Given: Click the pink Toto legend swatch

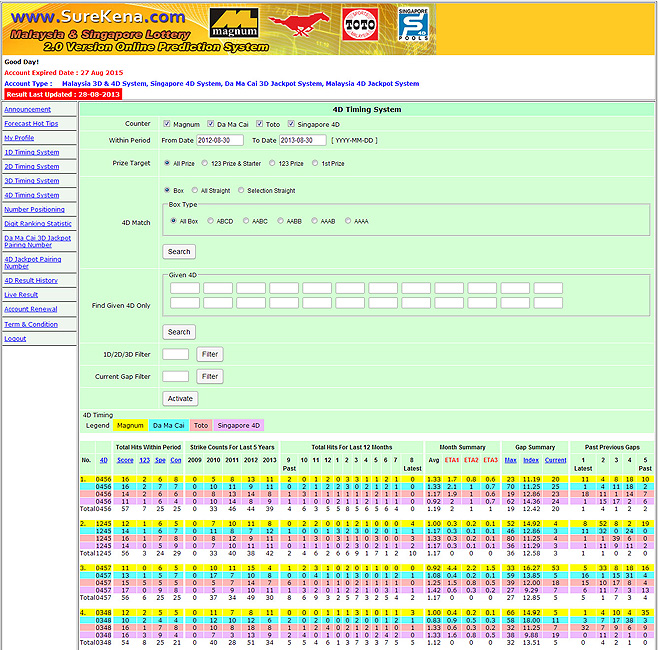Looking at the screenshot, I should coord(201,426).
